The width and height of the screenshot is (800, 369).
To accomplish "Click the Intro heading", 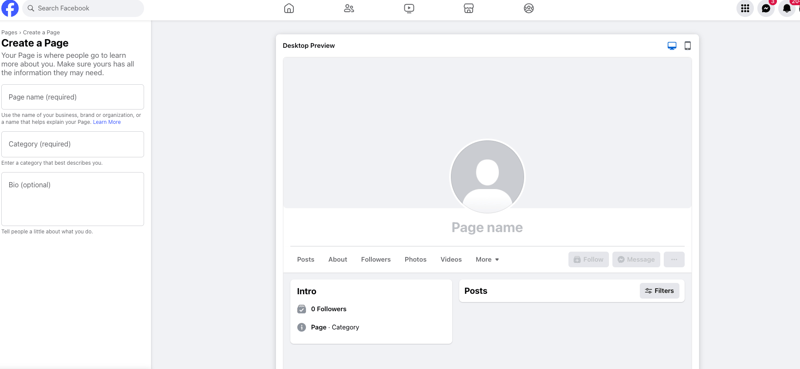I will click(307, 291).
